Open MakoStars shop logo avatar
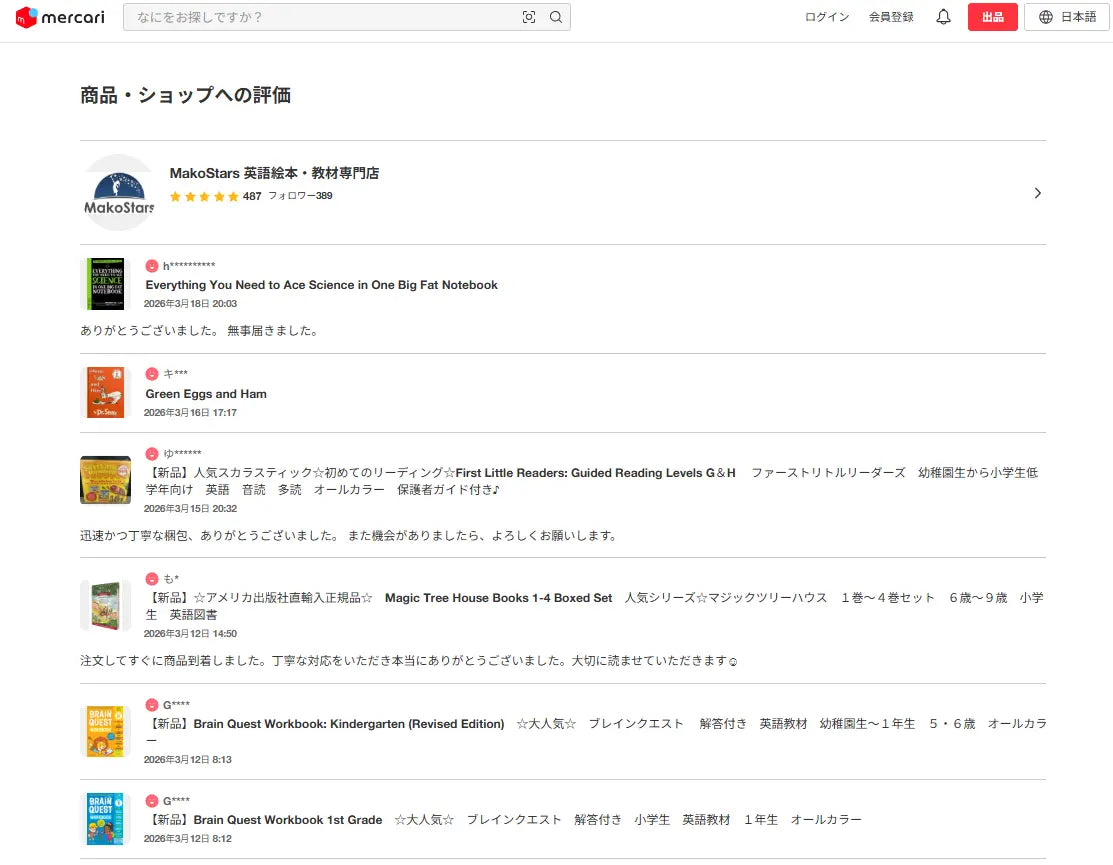Image resolution: width=1113 pixels, height=865 pixels. 118,193
